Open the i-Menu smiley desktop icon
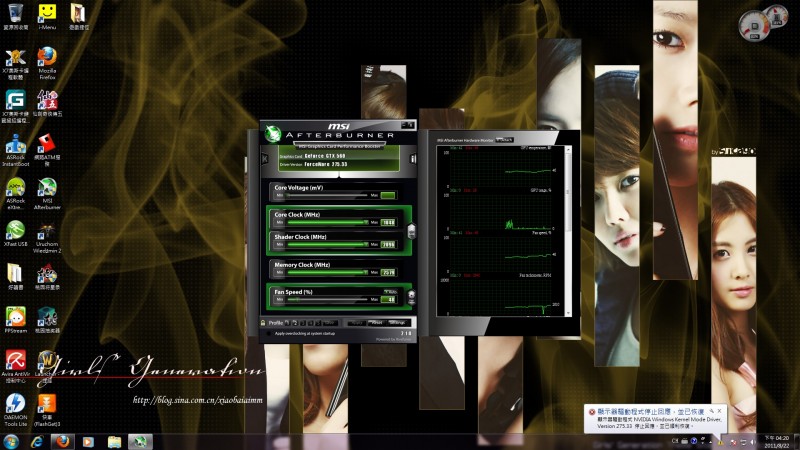The height and width of the screenshot is (450, 800). tap(47, 17)
